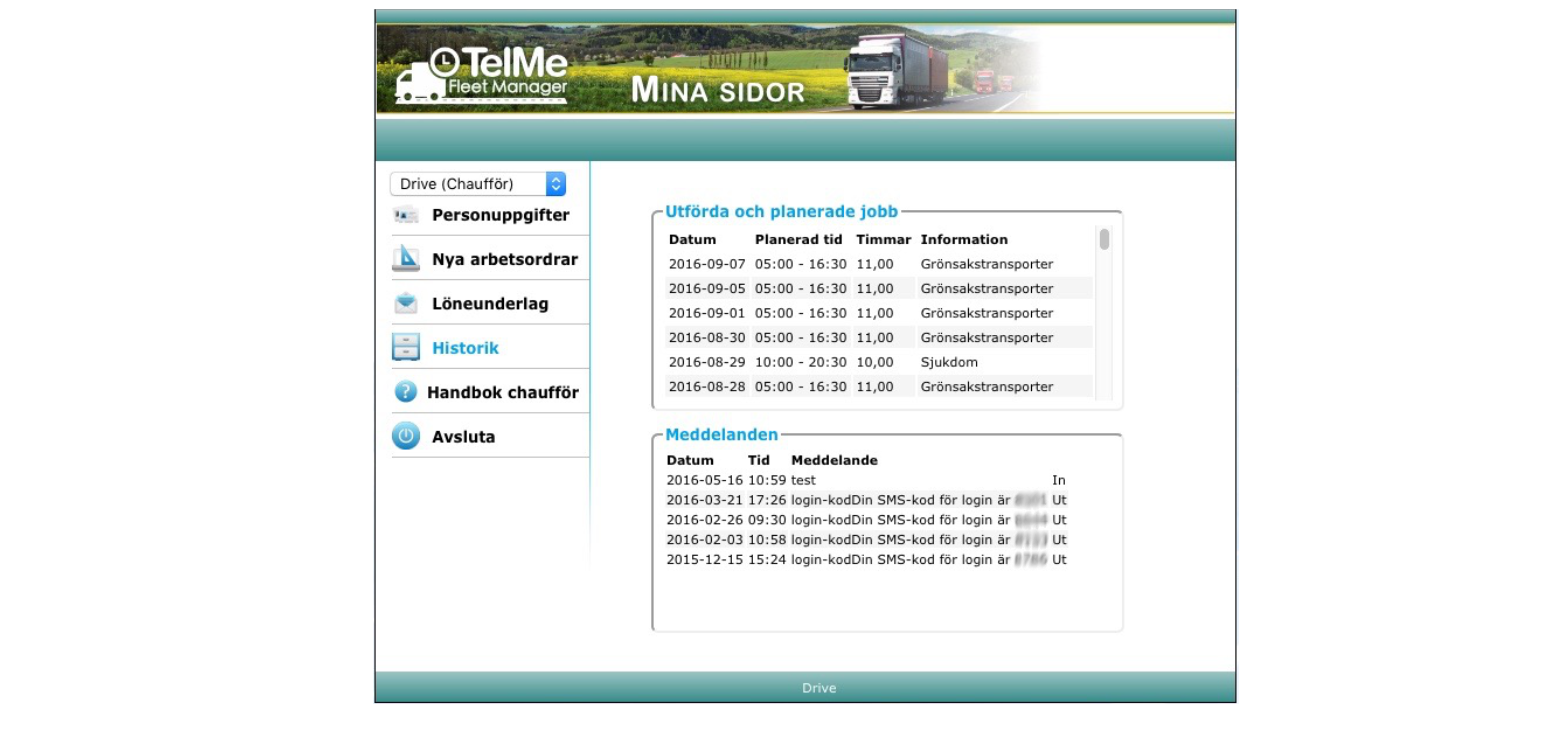Click the Mina Sidor banner title
This screenshot has height=732, width=1562.
tap(718, 92)
